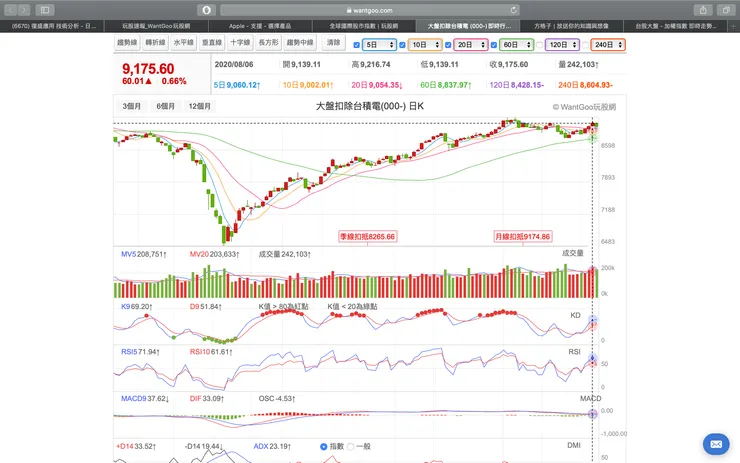Screen dimensions: 740x463
Task: Click the 高9,216.74 high price
Action: 371,65
